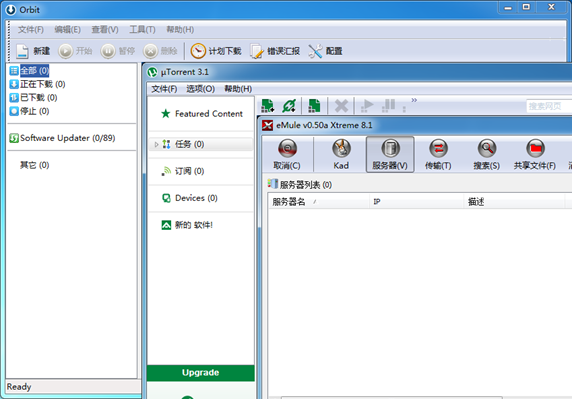Select 正在下载 (0) category in Orbit
This screenshot has width=572, height=399.
pos(42,84)
